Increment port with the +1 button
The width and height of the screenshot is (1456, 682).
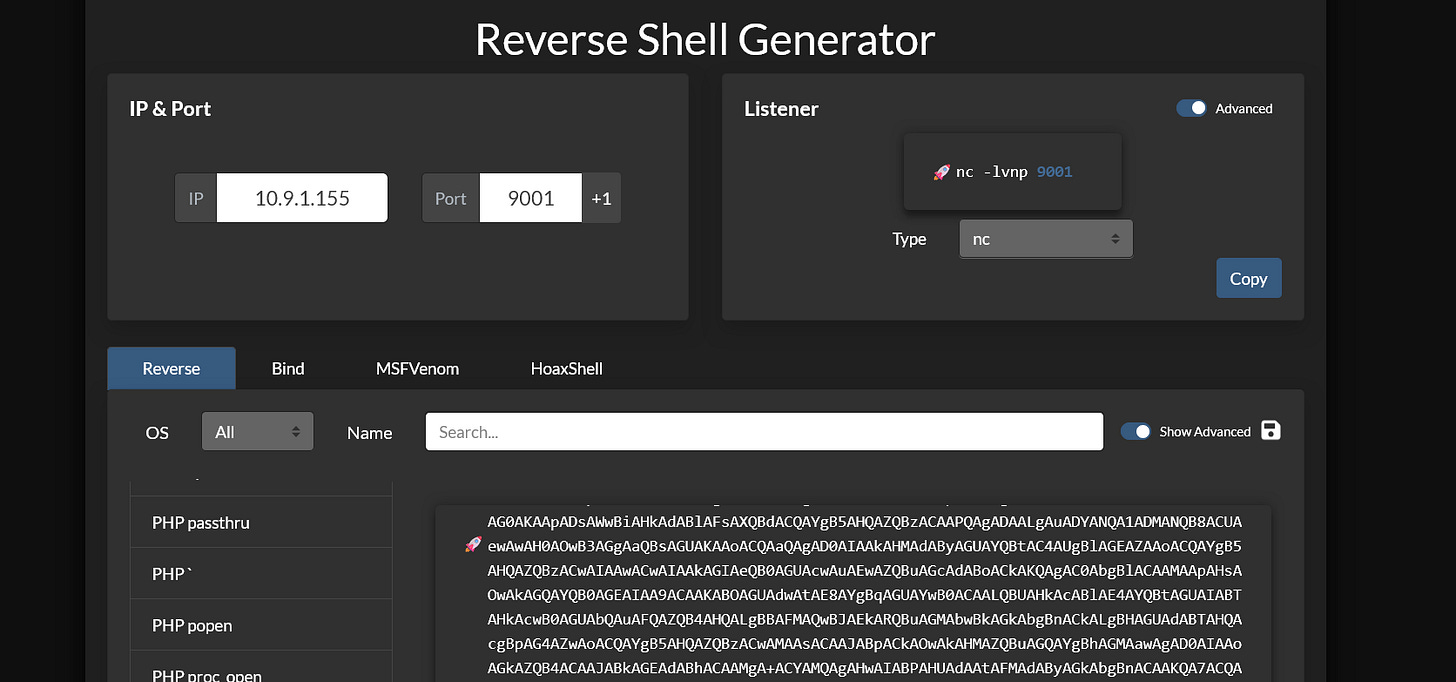[x=601, y=198]
